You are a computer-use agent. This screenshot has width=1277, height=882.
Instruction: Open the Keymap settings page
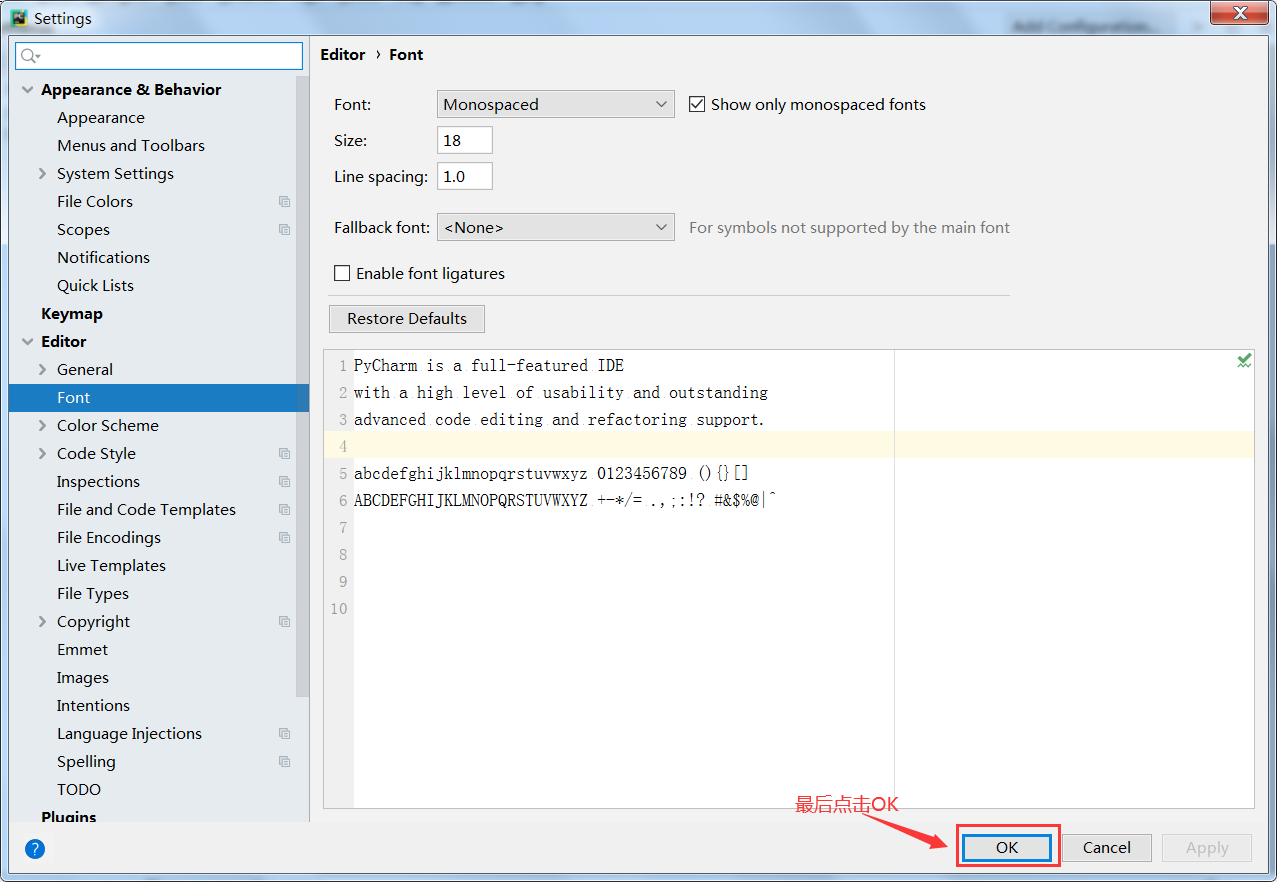[x=72, y=313]
